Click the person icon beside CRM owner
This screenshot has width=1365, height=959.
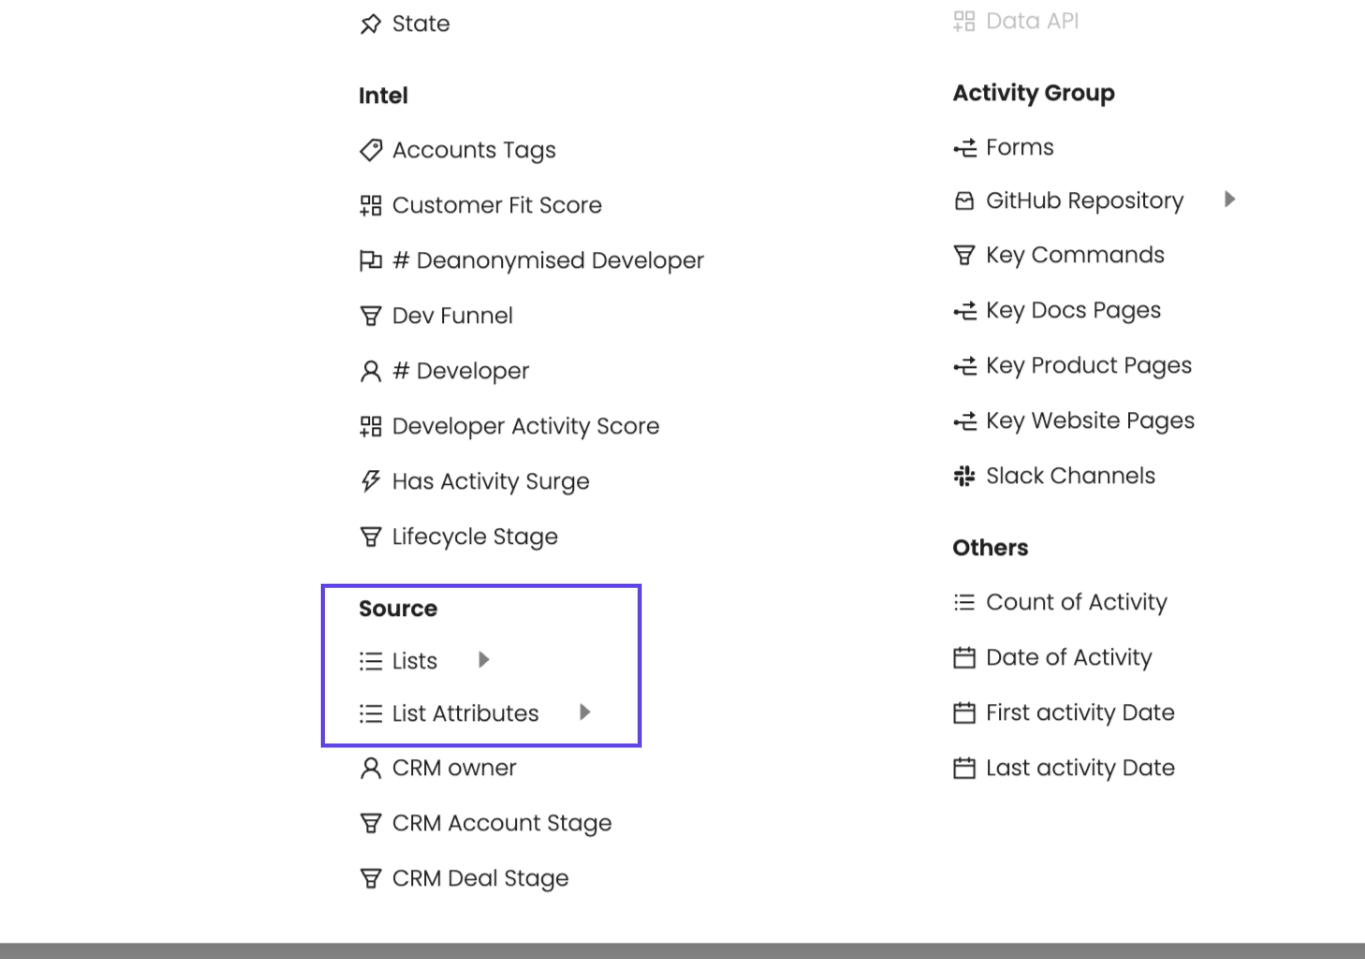[371, 768]
